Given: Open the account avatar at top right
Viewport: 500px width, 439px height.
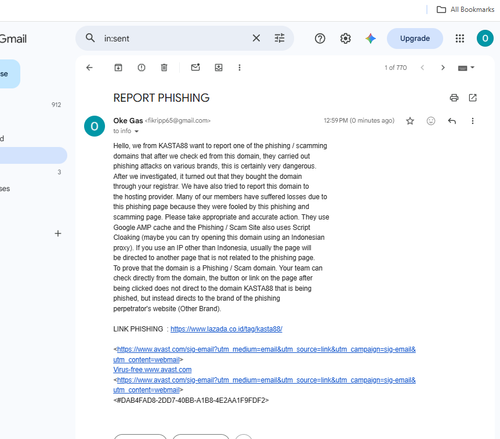Looking at the screenshot, I should pyautogui.click(x=485, y=38).
